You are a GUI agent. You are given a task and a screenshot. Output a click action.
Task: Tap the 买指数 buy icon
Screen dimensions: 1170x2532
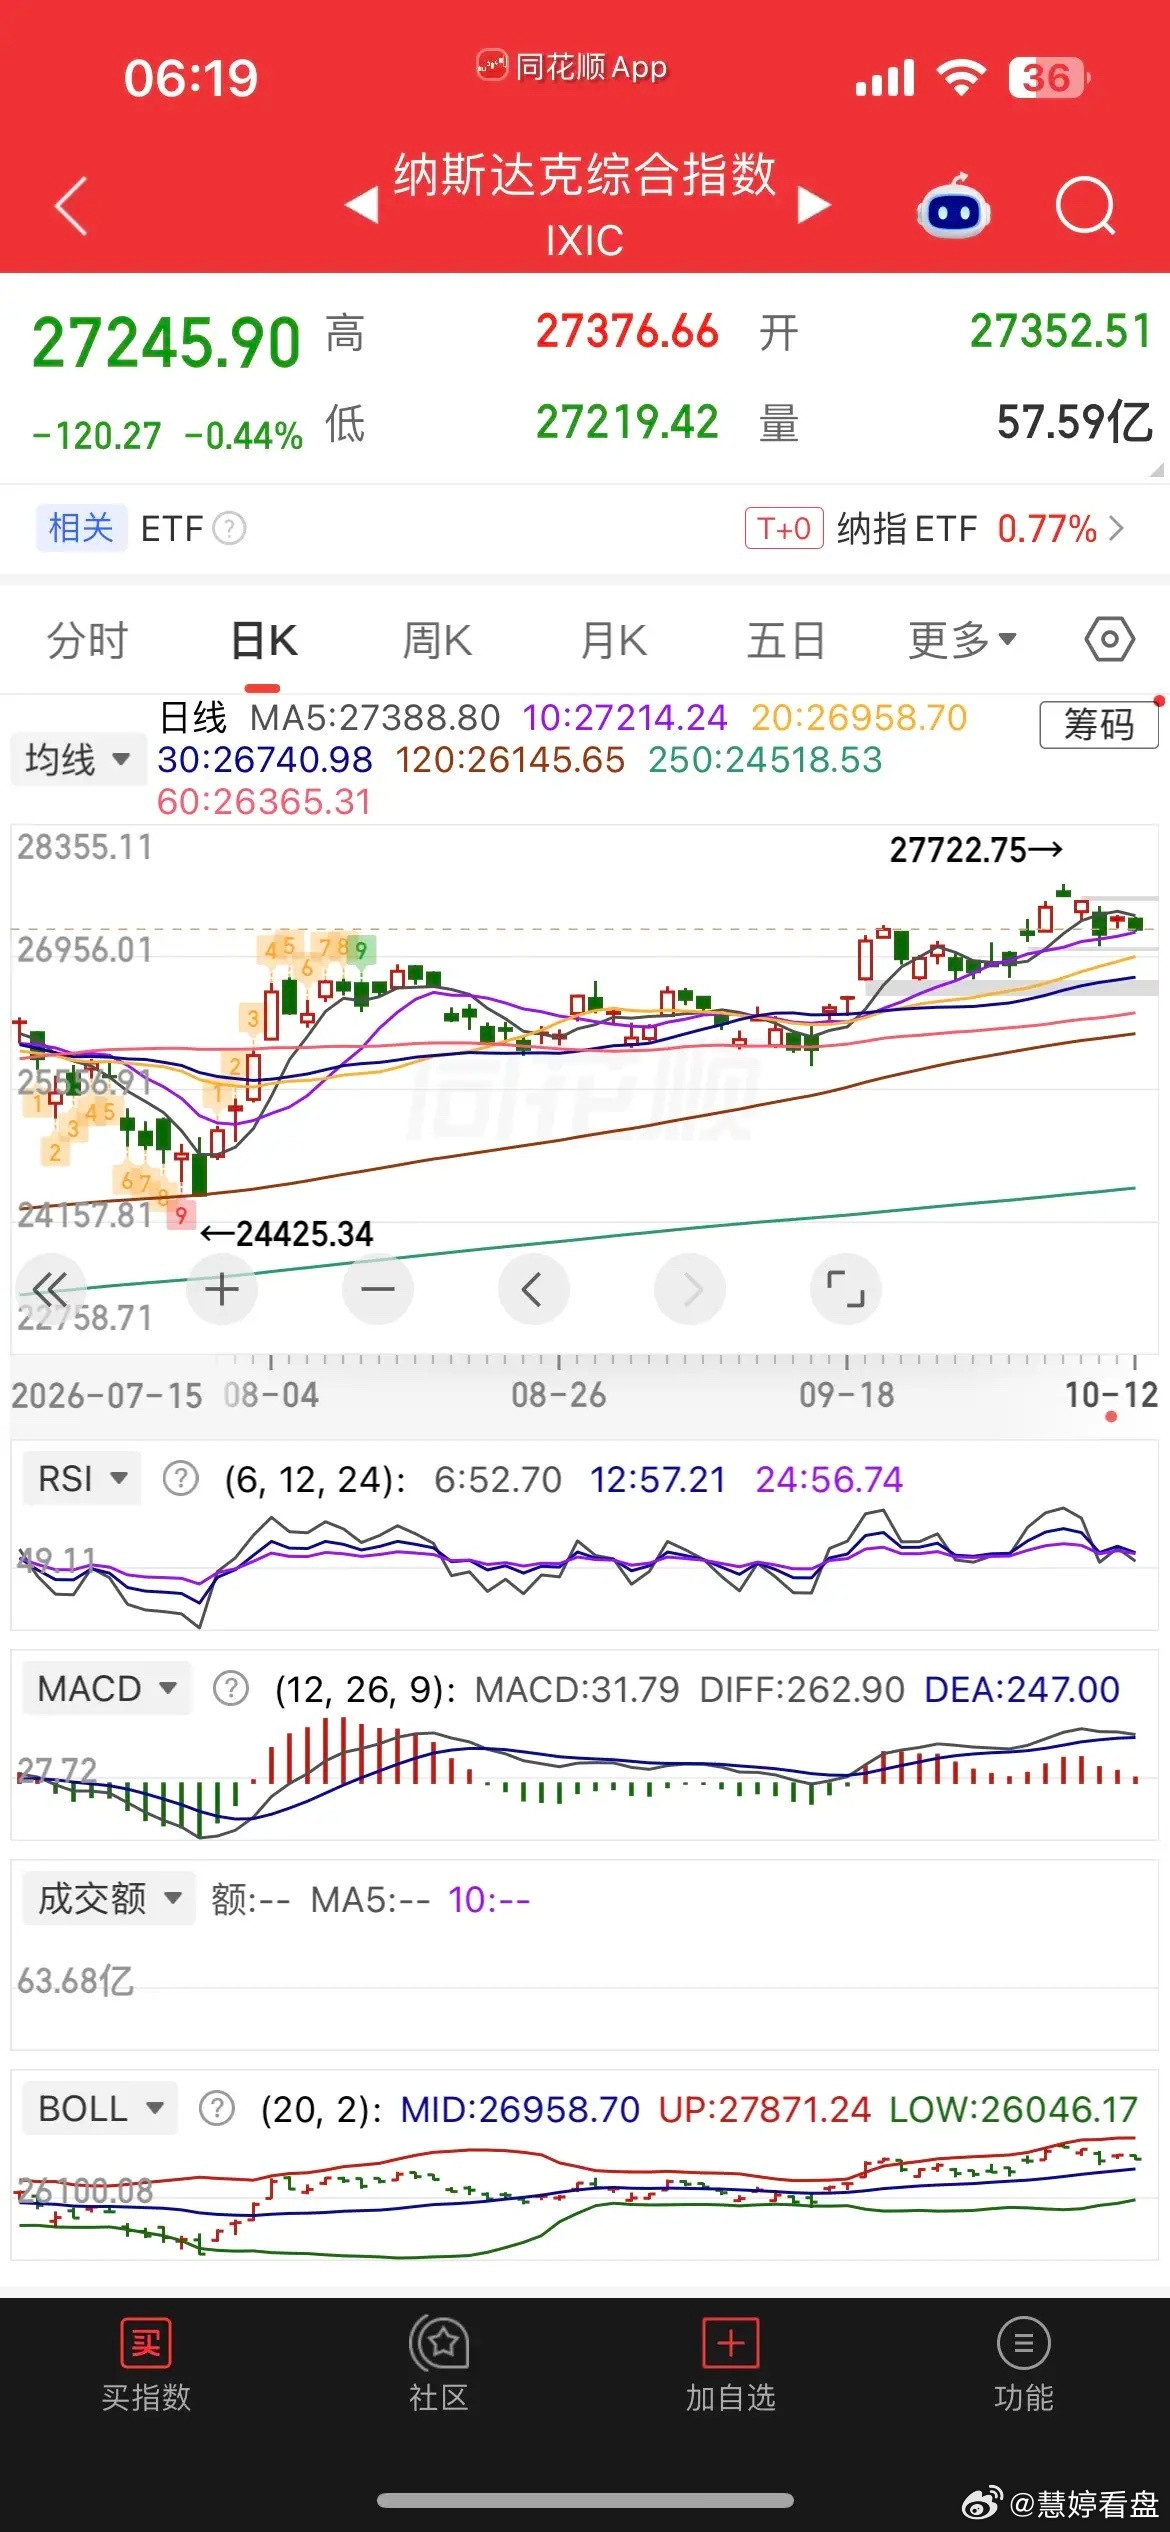tap(146, 2343)
